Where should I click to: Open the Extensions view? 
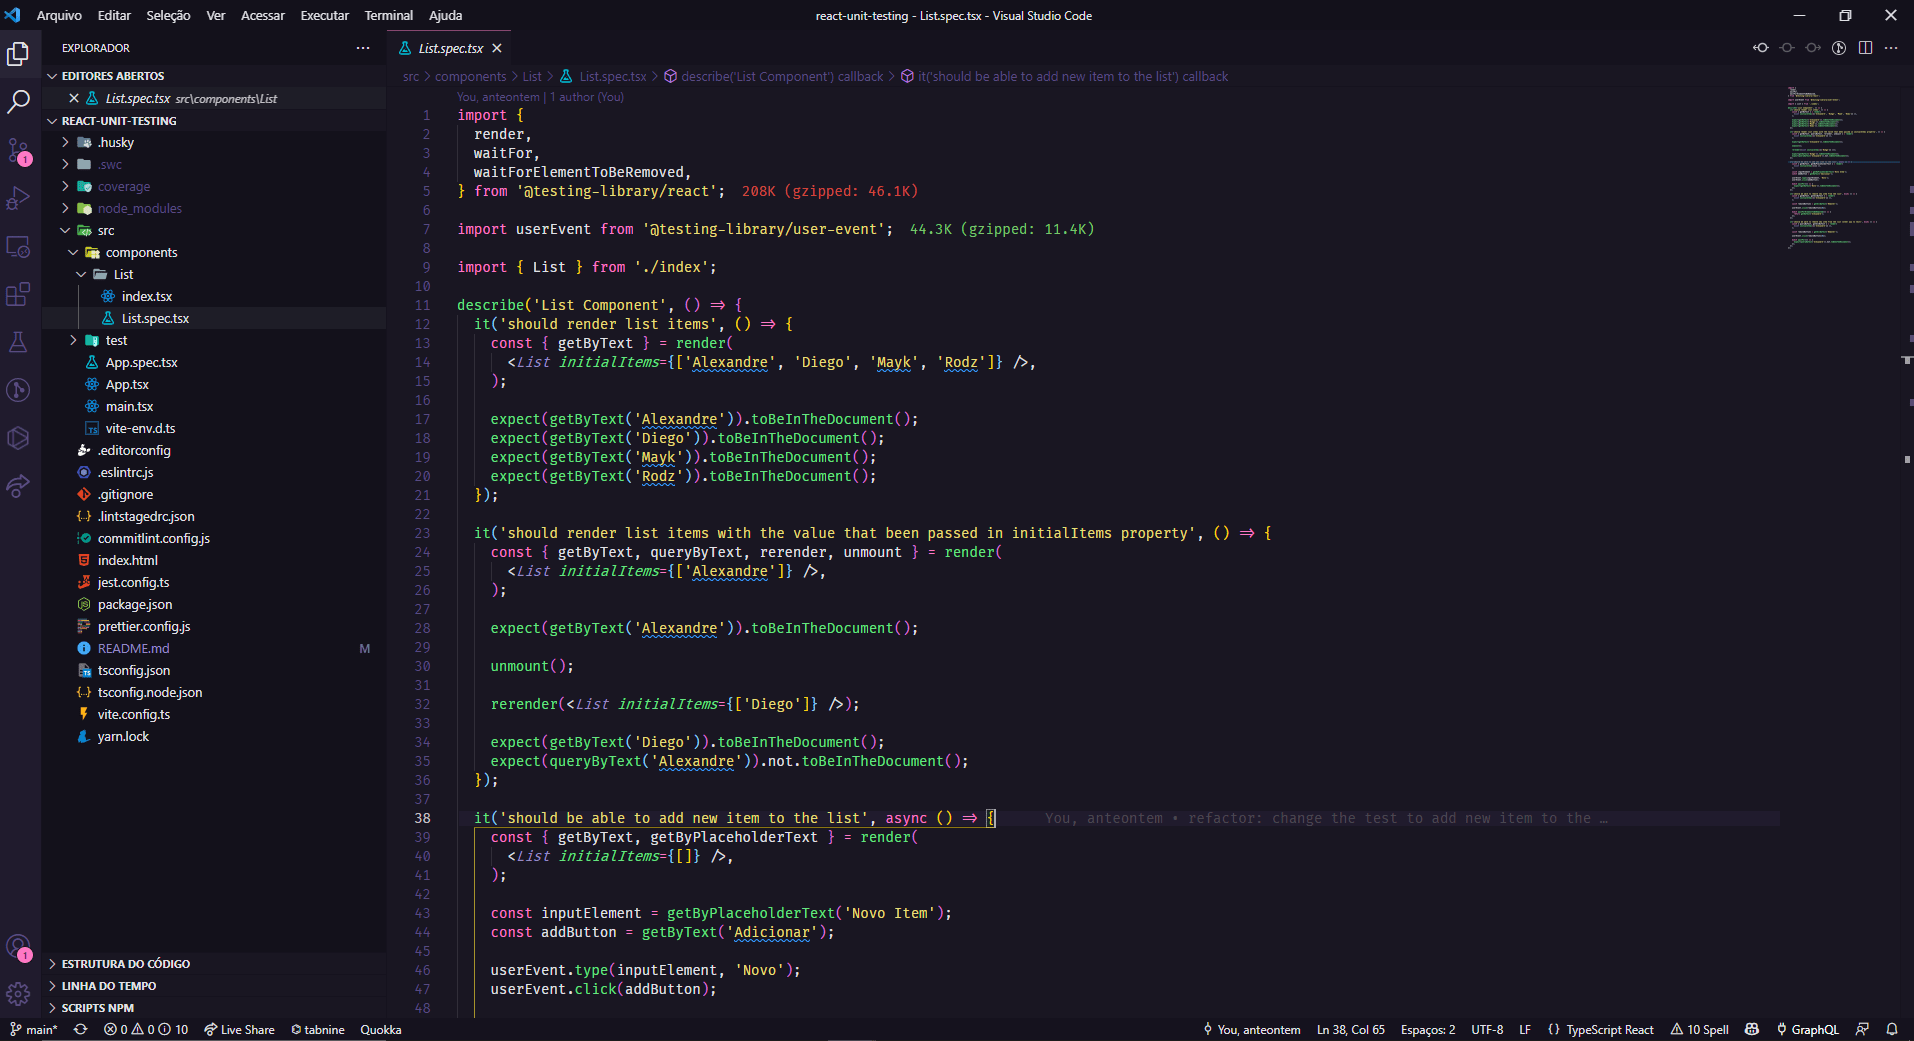19,294
